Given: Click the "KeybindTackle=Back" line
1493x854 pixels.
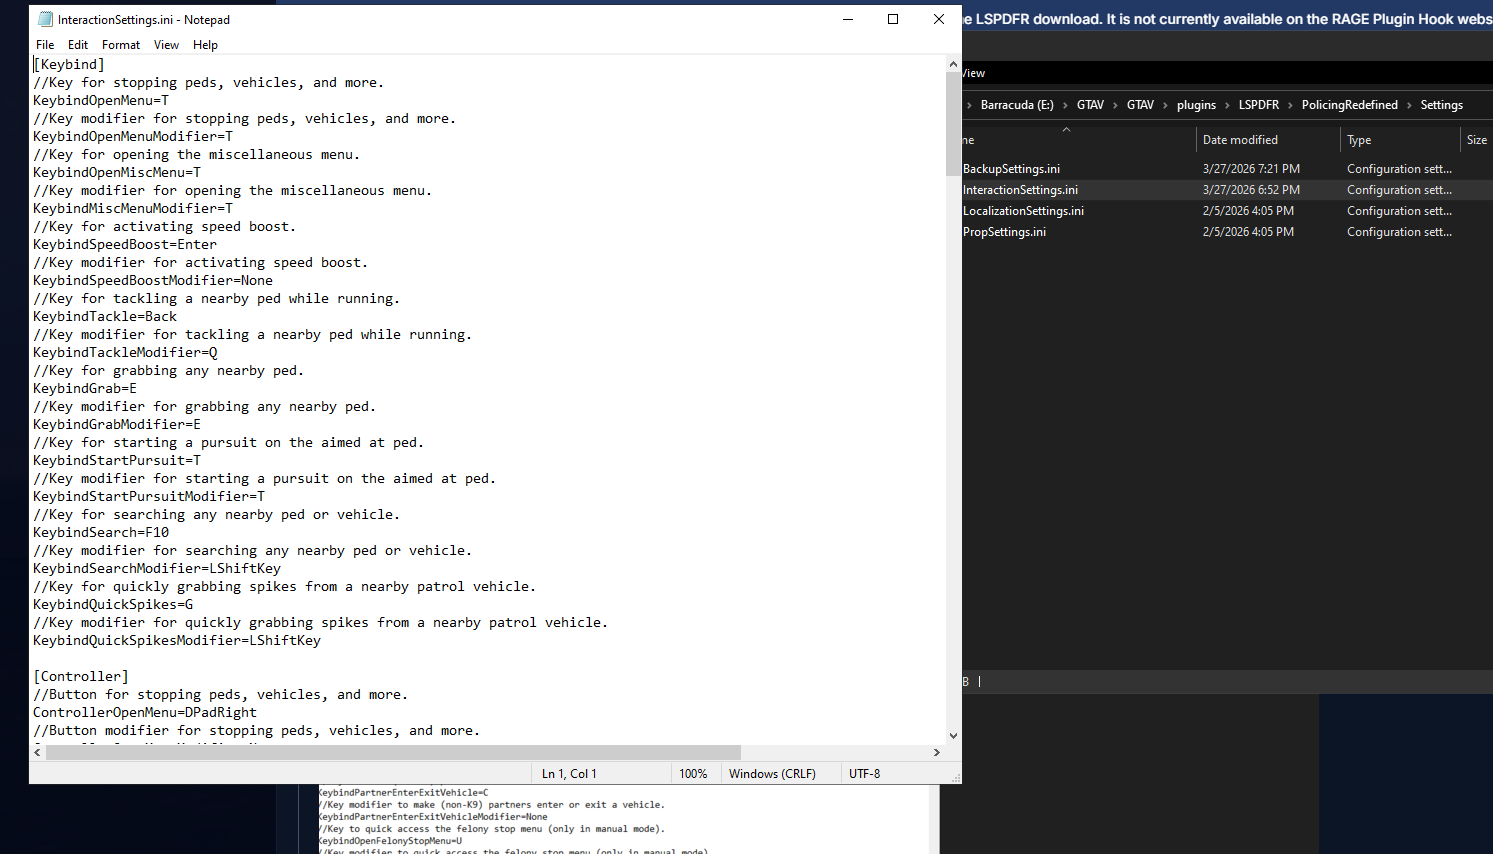Looking at the screenshot, I should 105,317.
